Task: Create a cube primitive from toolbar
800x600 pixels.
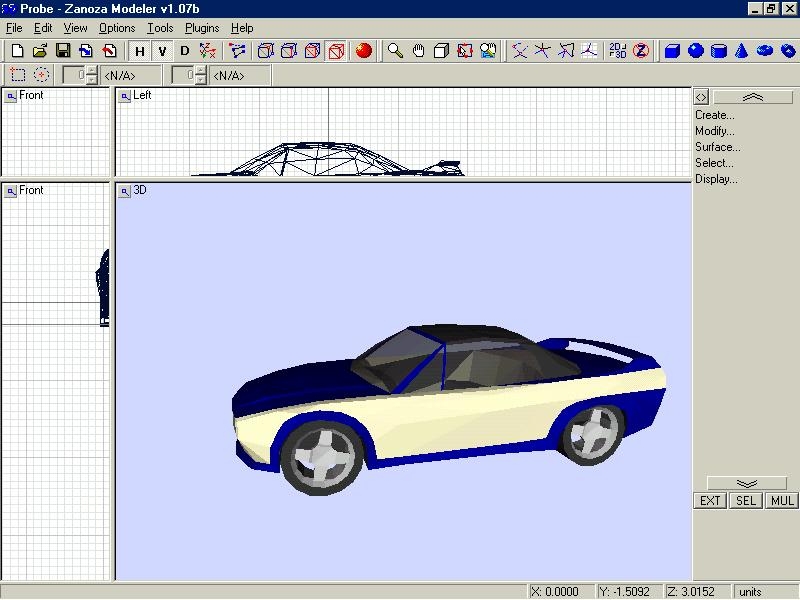Action: point(672,50)
